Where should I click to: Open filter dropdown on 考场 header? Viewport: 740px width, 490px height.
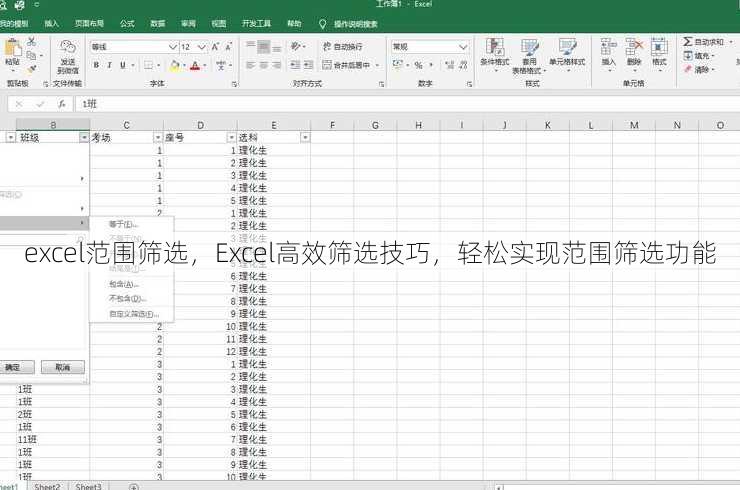(158, 137)
